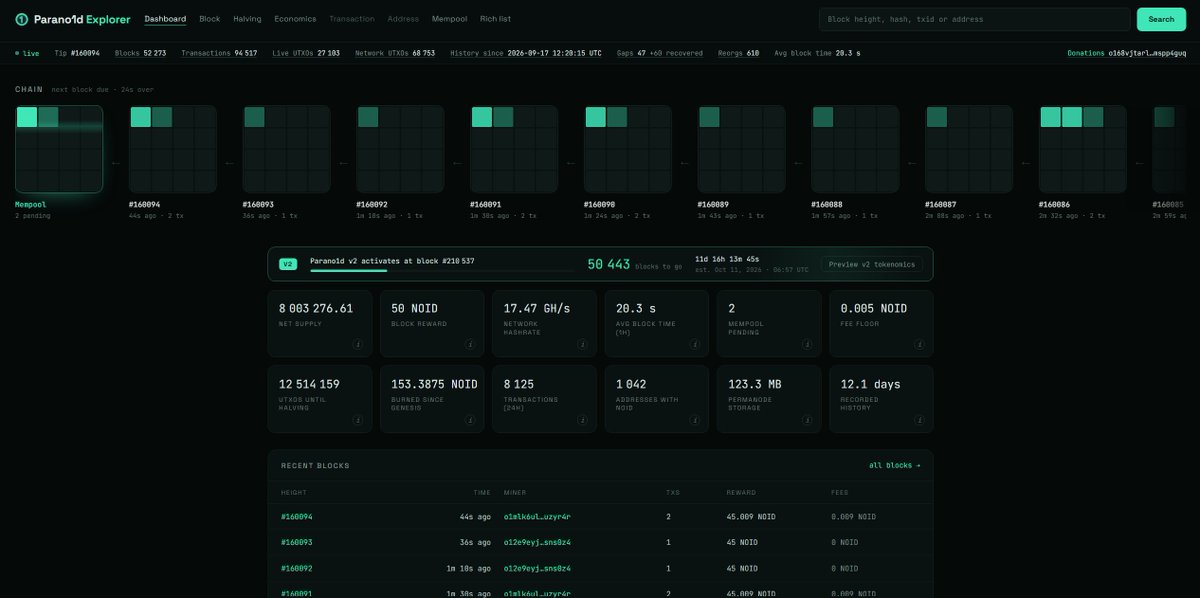Click the Parano1d Explorer logo icon

point(21,19)
